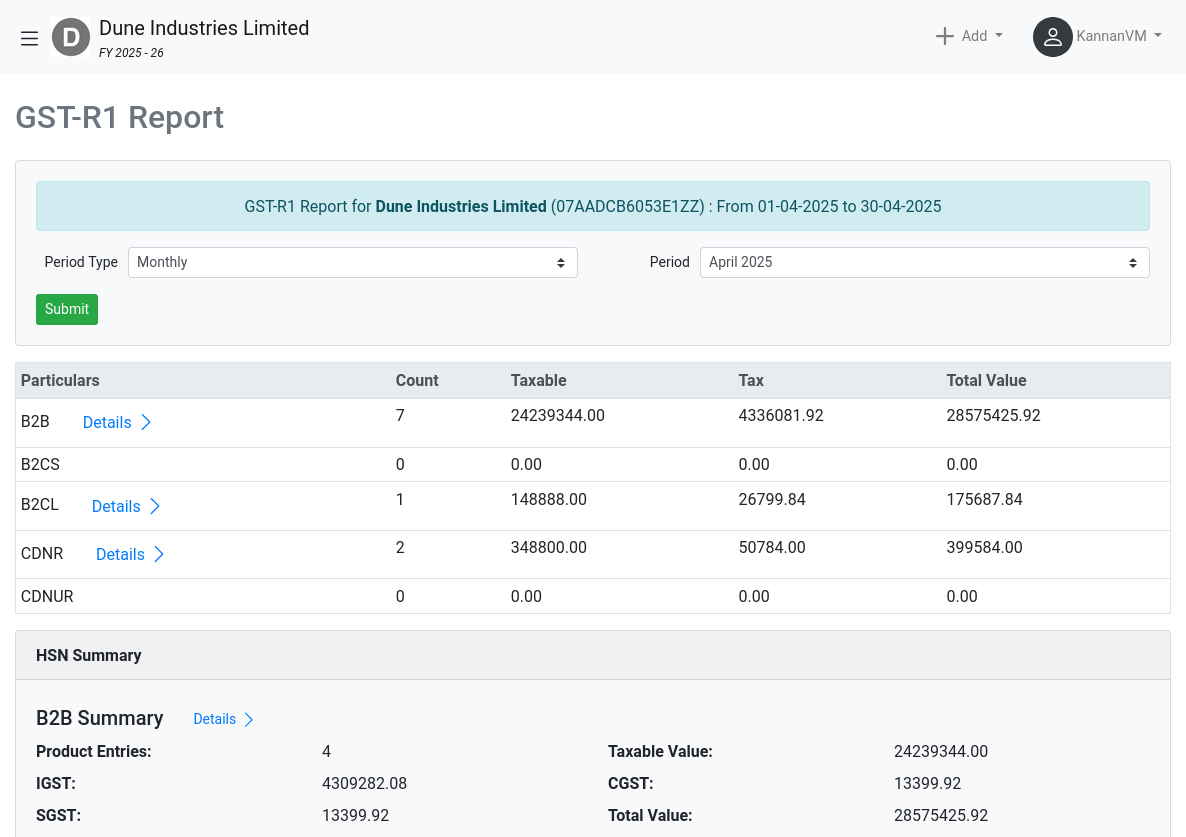Click the CDNR total value 399584.00
The height and width of the screenshot is (837, 1186).
[x=984, y=547]
